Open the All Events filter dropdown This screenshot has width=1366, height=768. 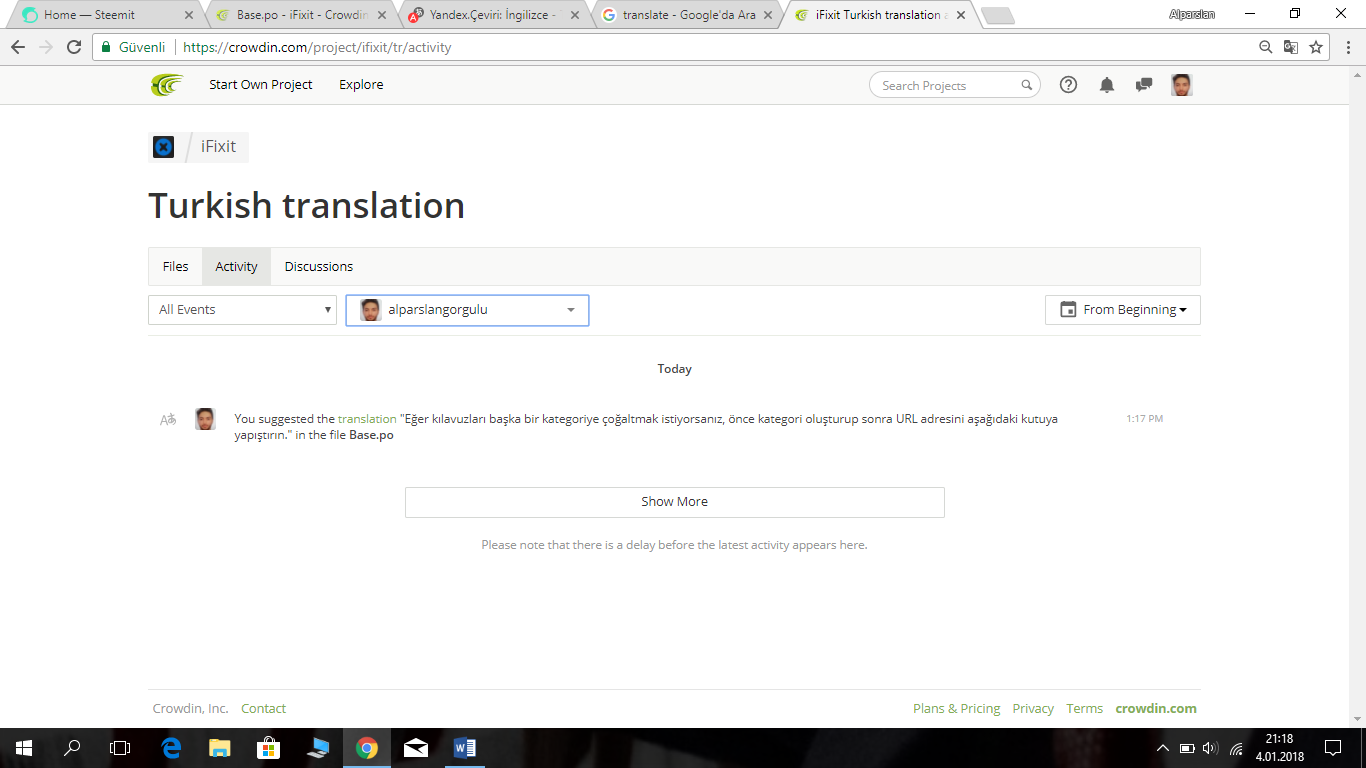243,310
